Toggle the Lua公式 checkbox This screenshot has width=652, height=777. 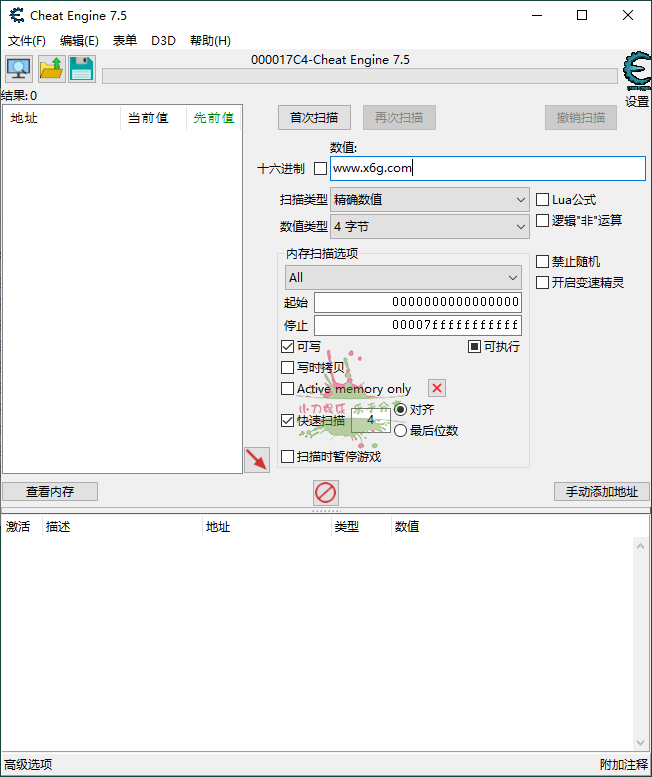[x=543, y=200]
